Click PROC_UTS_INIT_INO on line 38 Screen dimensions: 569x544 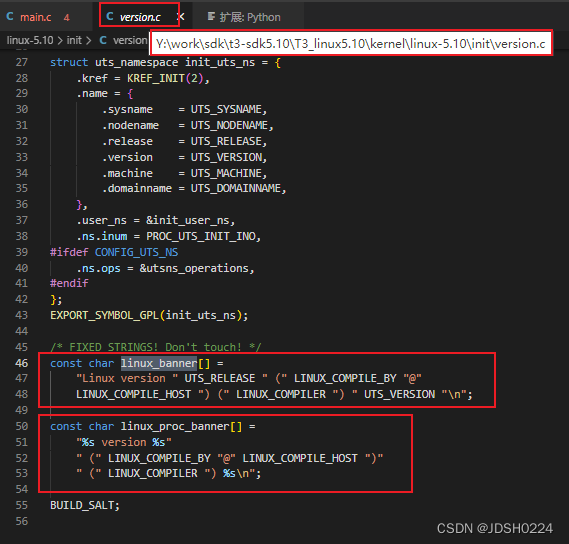[x=201, y=236]
